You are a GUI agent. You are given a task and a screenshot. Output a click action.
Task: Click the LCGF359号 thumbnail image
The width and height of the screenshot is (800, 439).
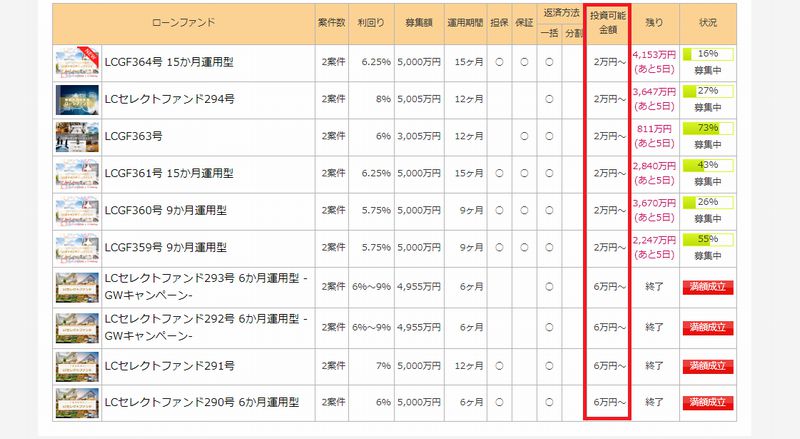pyautogui.click(x=77, y=248)
